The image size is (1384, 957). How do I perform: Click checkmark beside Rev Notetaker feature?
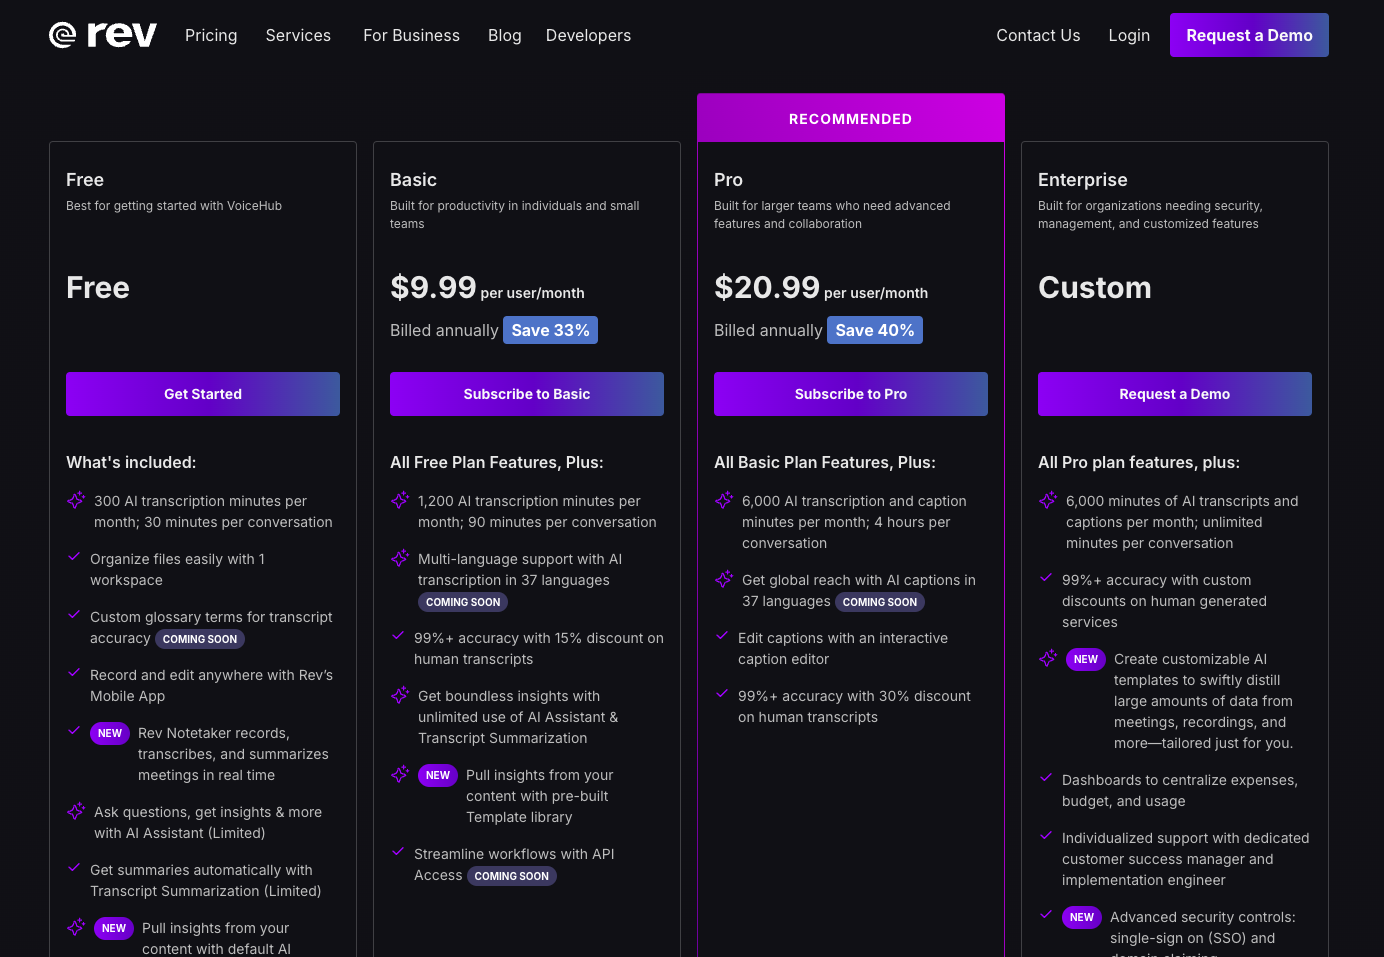(74, 731)
